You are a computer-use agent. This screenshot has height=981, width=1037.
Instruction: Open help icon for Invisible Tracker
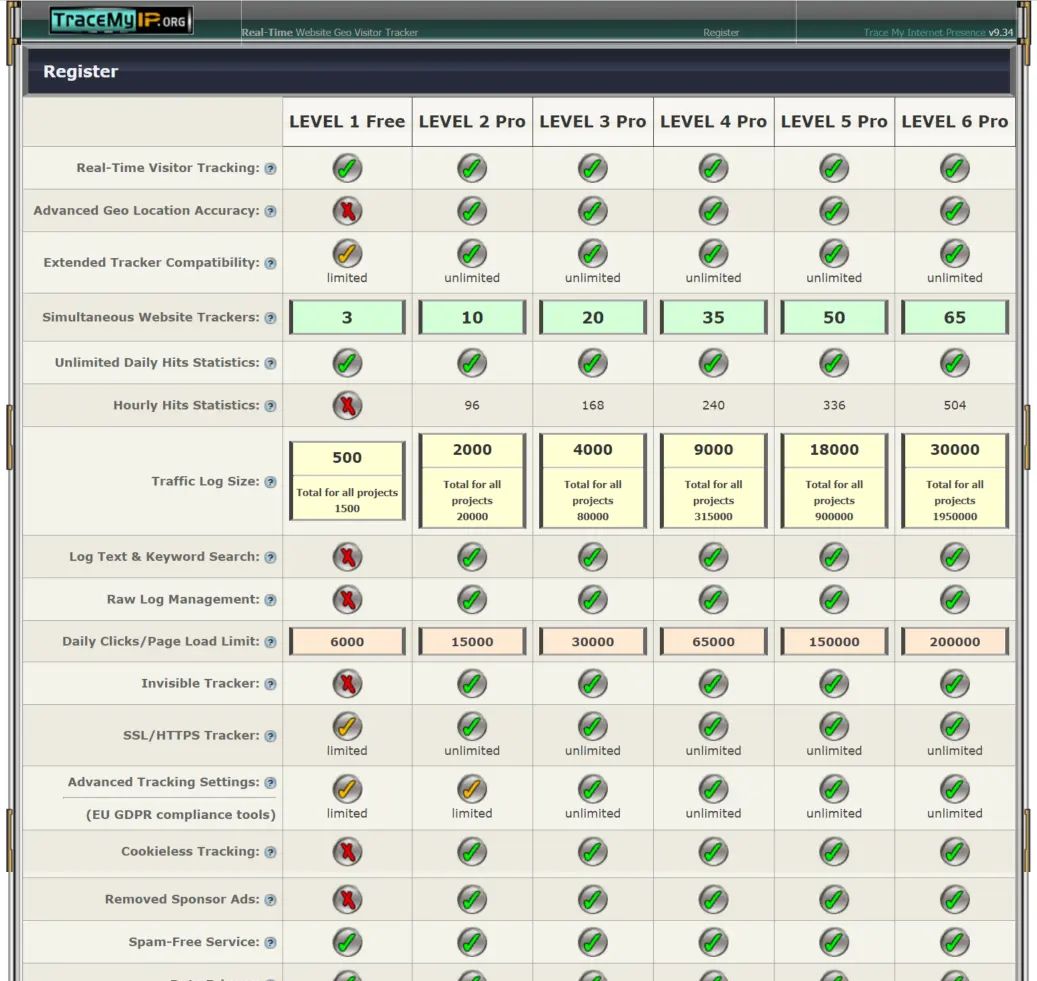(x=270, y=684)
